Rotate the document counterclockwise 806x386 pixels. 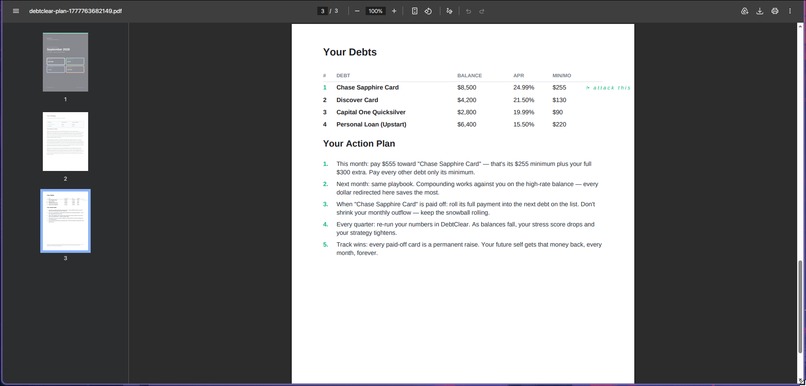click(x=428, y=11)
